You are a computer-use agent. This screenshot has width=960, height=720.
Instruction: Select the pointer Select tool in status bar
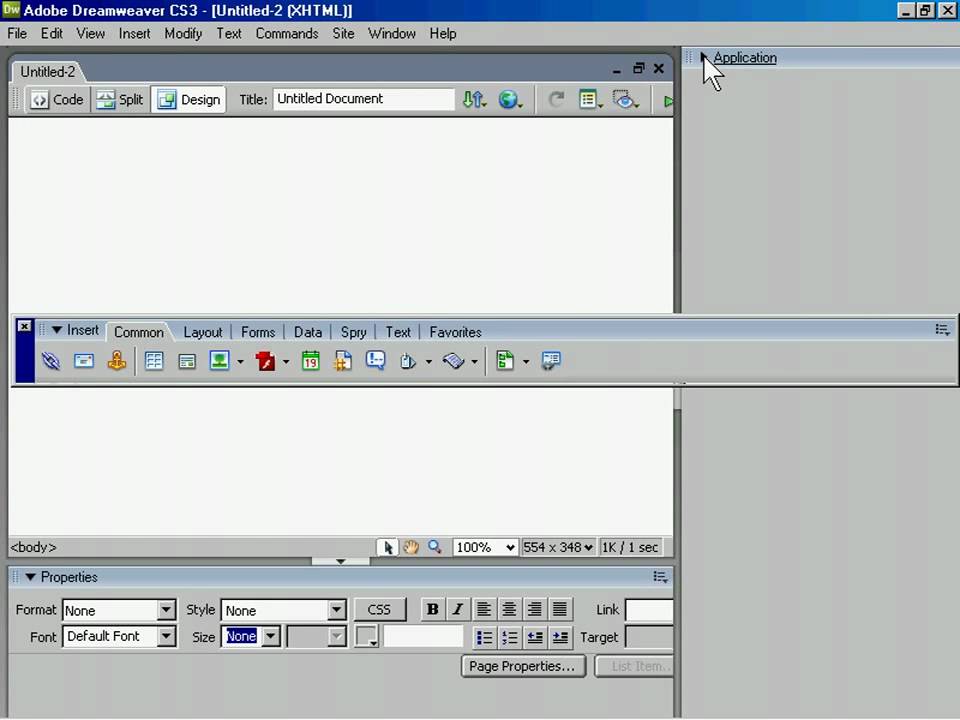[388, 547]
